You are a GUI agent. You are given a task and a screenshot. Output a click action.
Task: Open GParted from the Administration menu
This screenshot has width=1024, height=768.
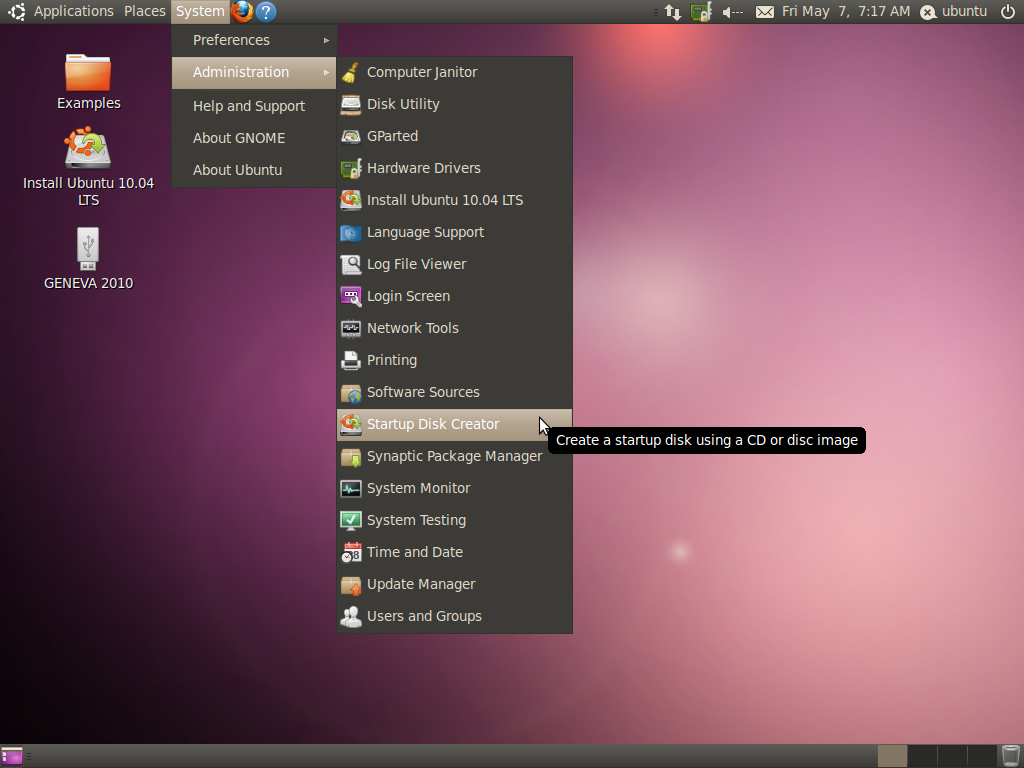[x=393, y=136]
